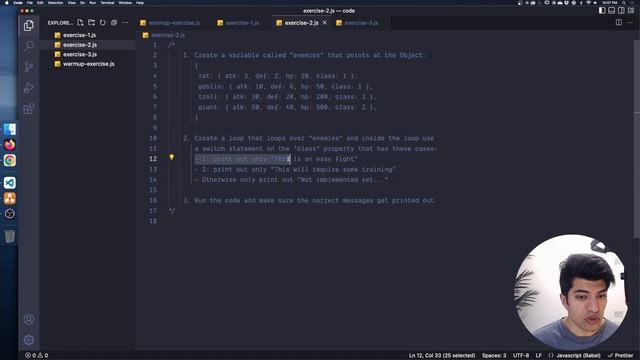Open warmup-exercise.js in the Explorer
The width and height of the screenshot is (640, 360).
pyautogui.click(x=89, y=64)
